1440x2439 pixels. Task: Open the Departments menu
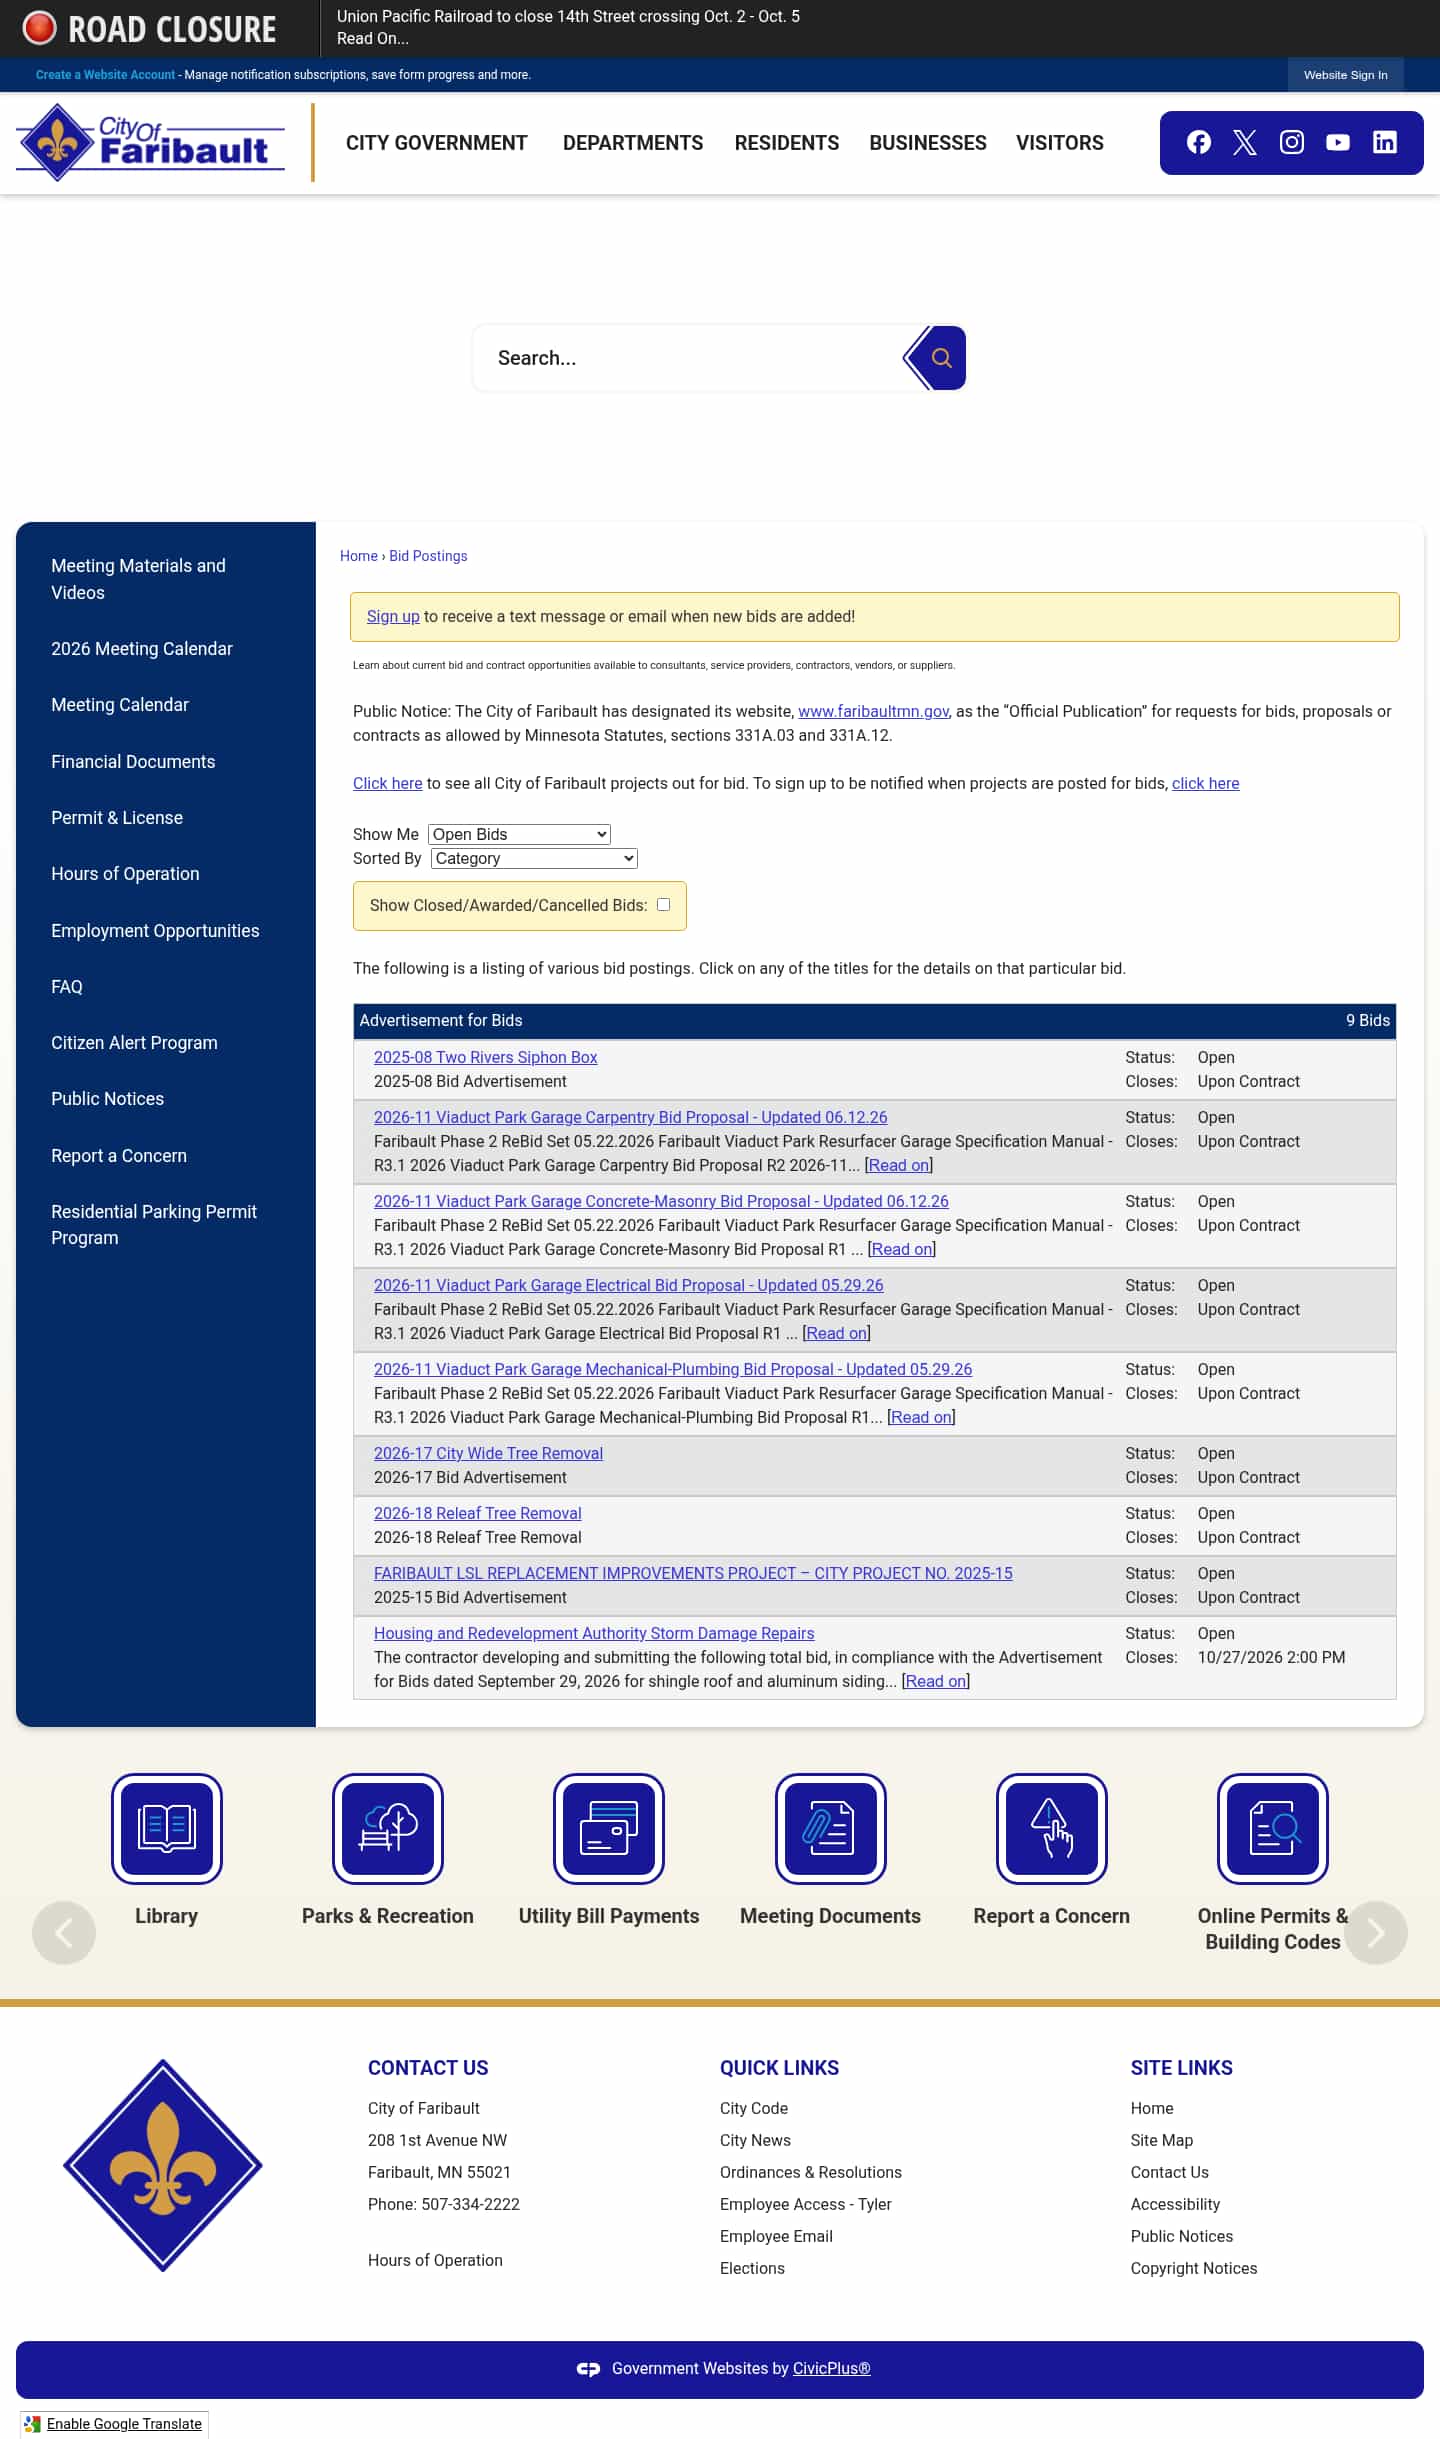633,143
